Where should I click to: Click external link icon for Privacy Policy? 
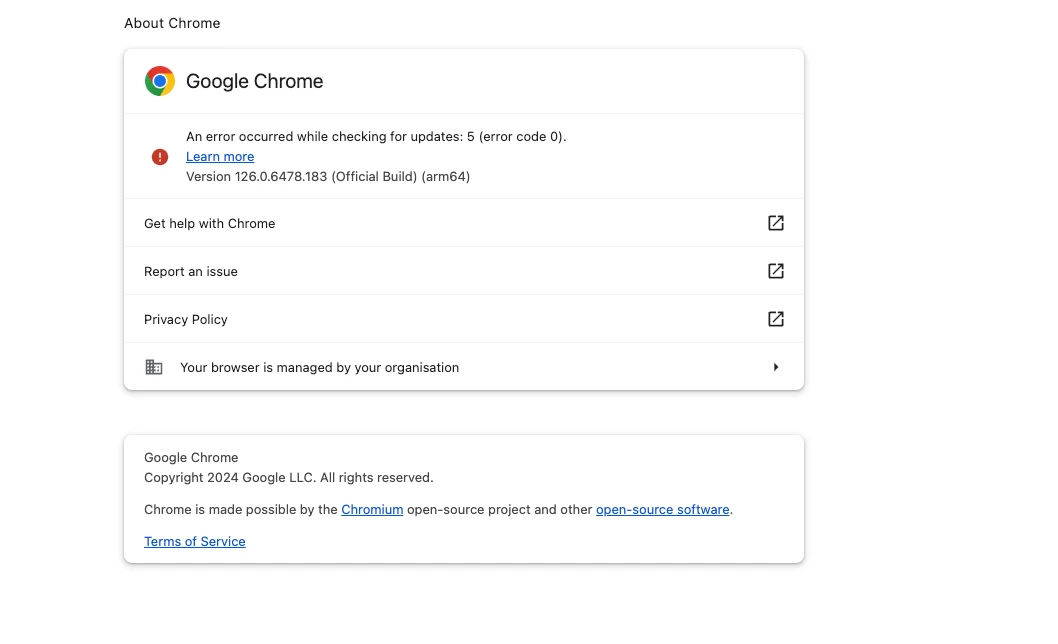(776, 319)
